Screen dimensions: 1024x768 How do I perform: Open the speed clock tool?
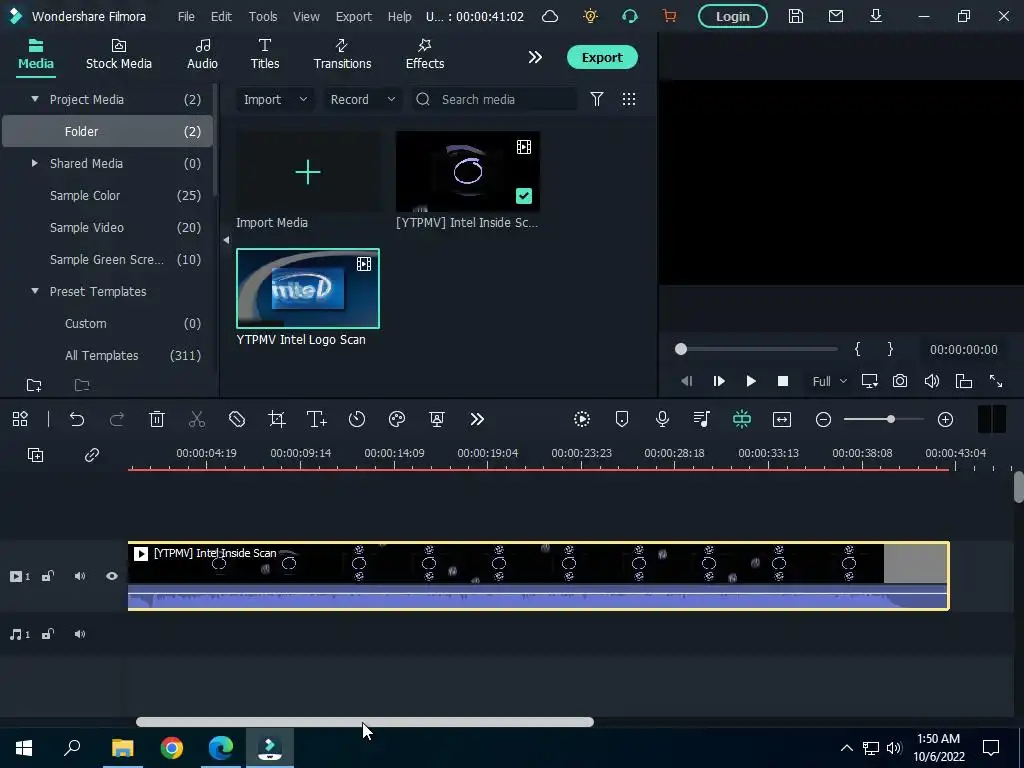tap(357, 419)
